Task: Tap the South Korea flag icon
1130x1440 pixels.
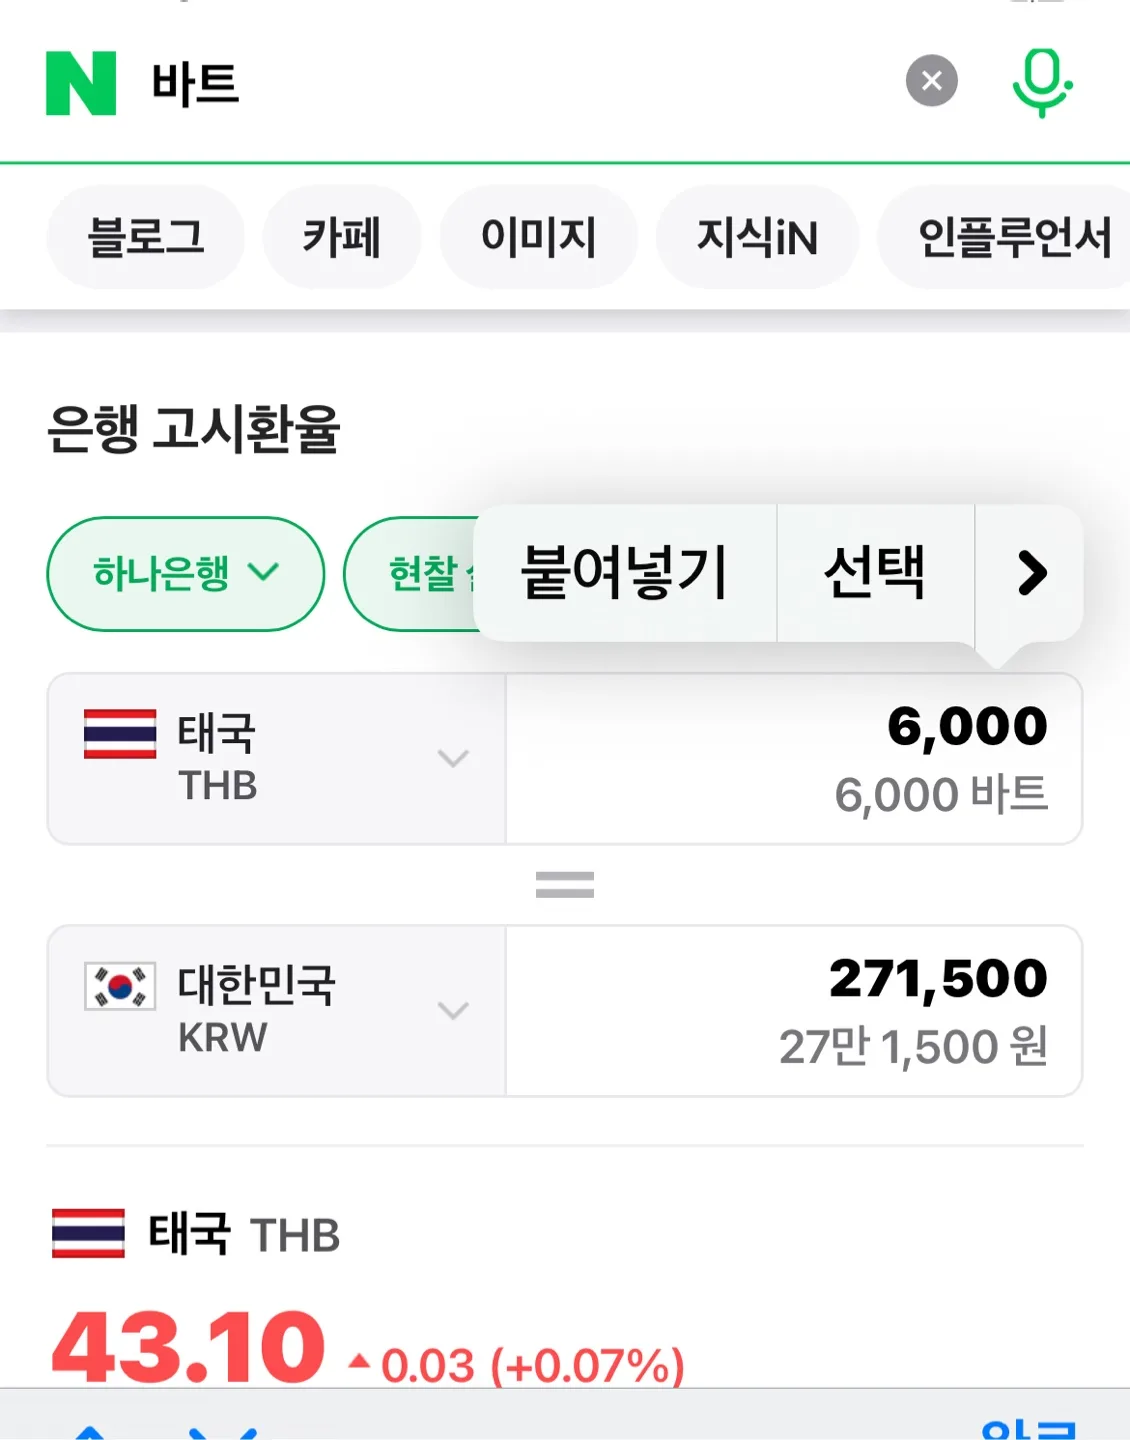Action: click(120, 986)
